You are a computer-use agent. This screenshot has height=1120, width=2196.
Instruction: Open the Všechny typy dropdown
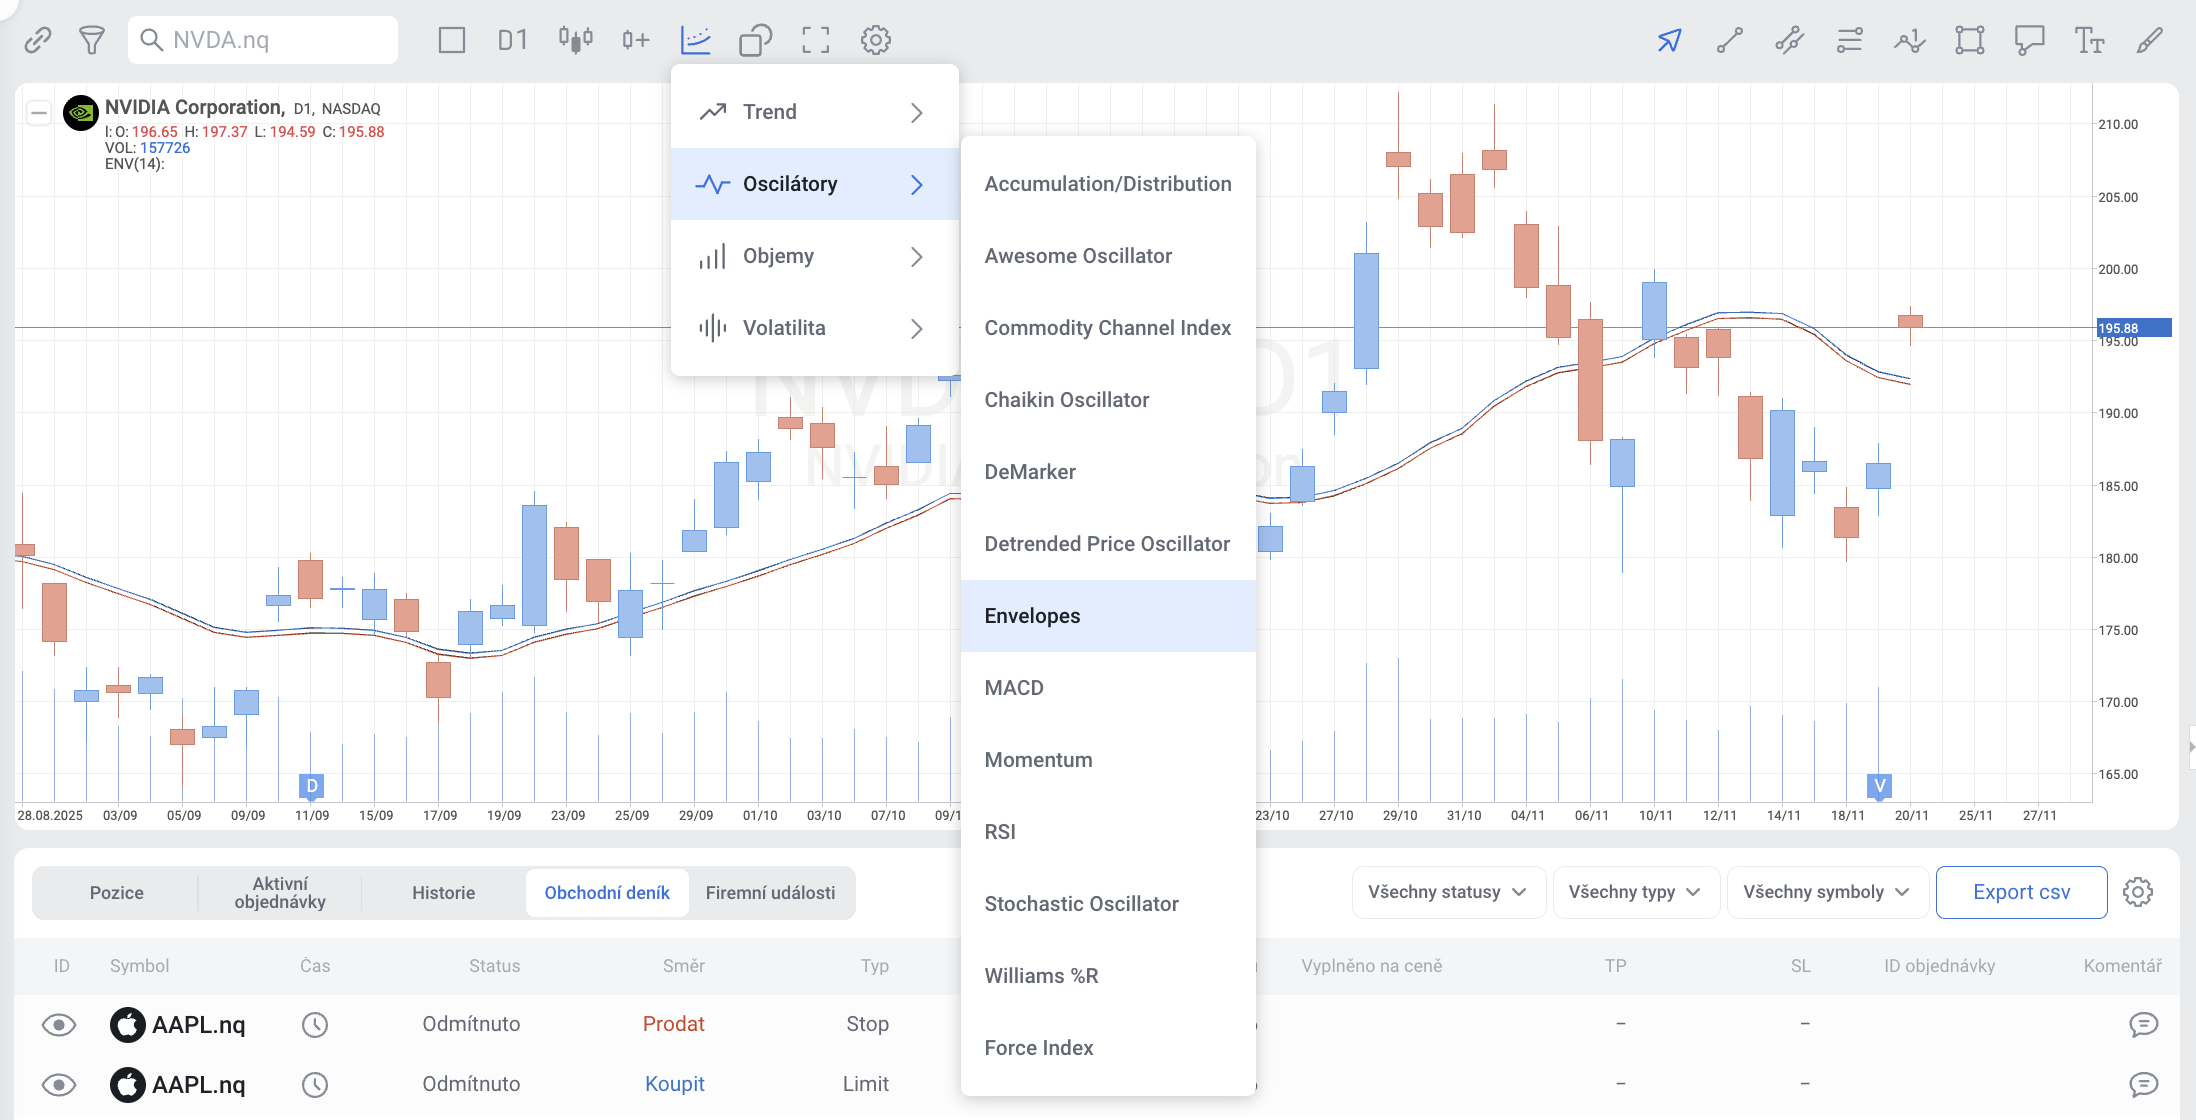(1634, 892)
